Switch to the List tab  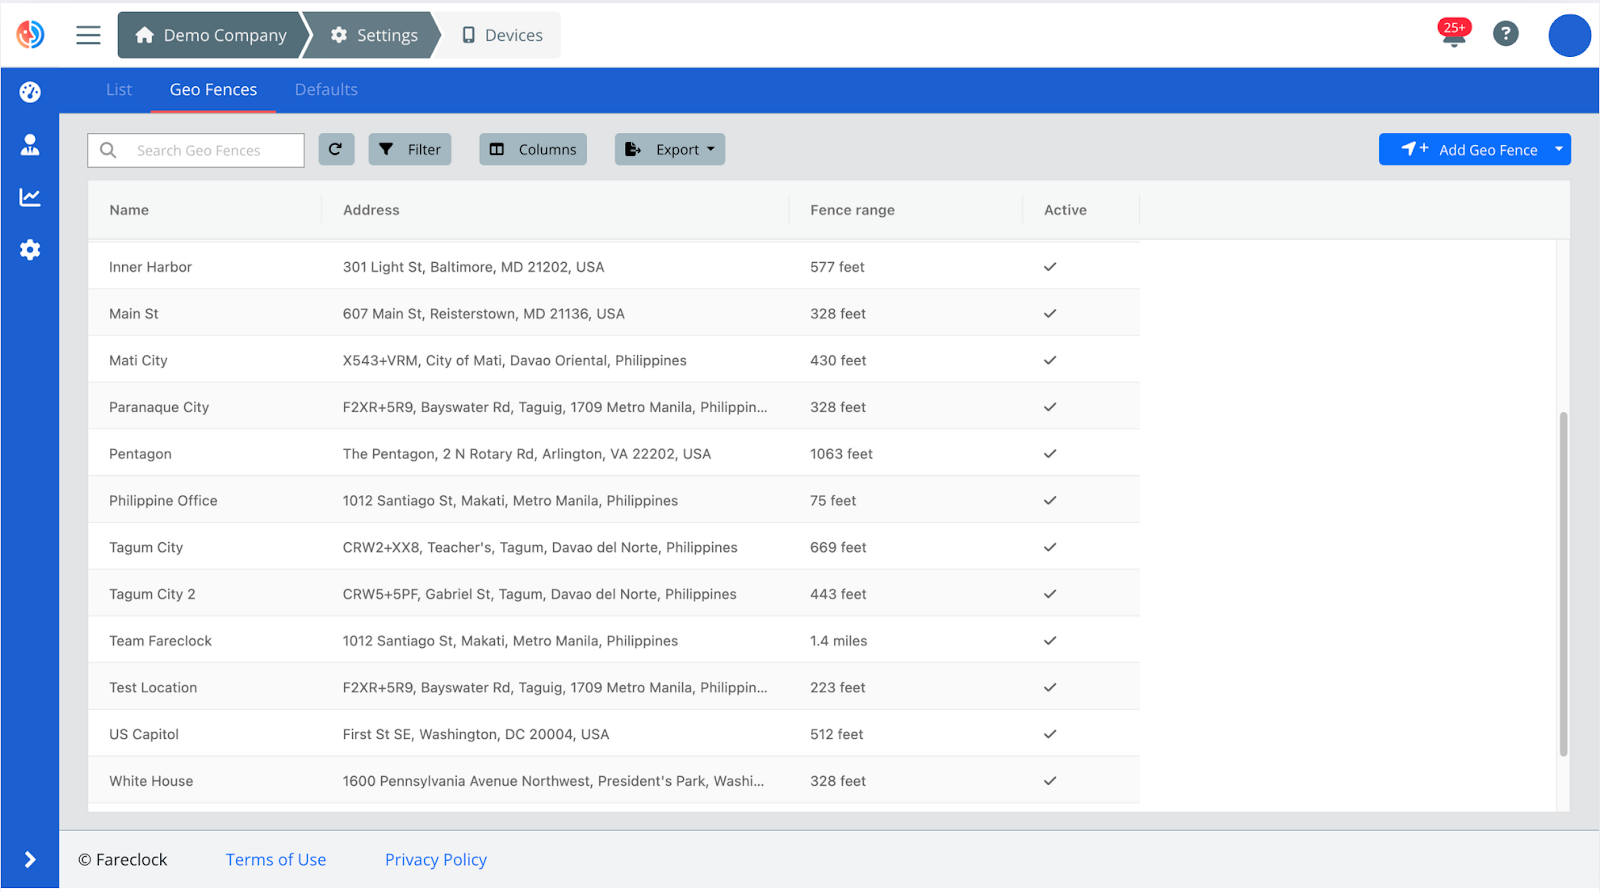tap(119, 90)
